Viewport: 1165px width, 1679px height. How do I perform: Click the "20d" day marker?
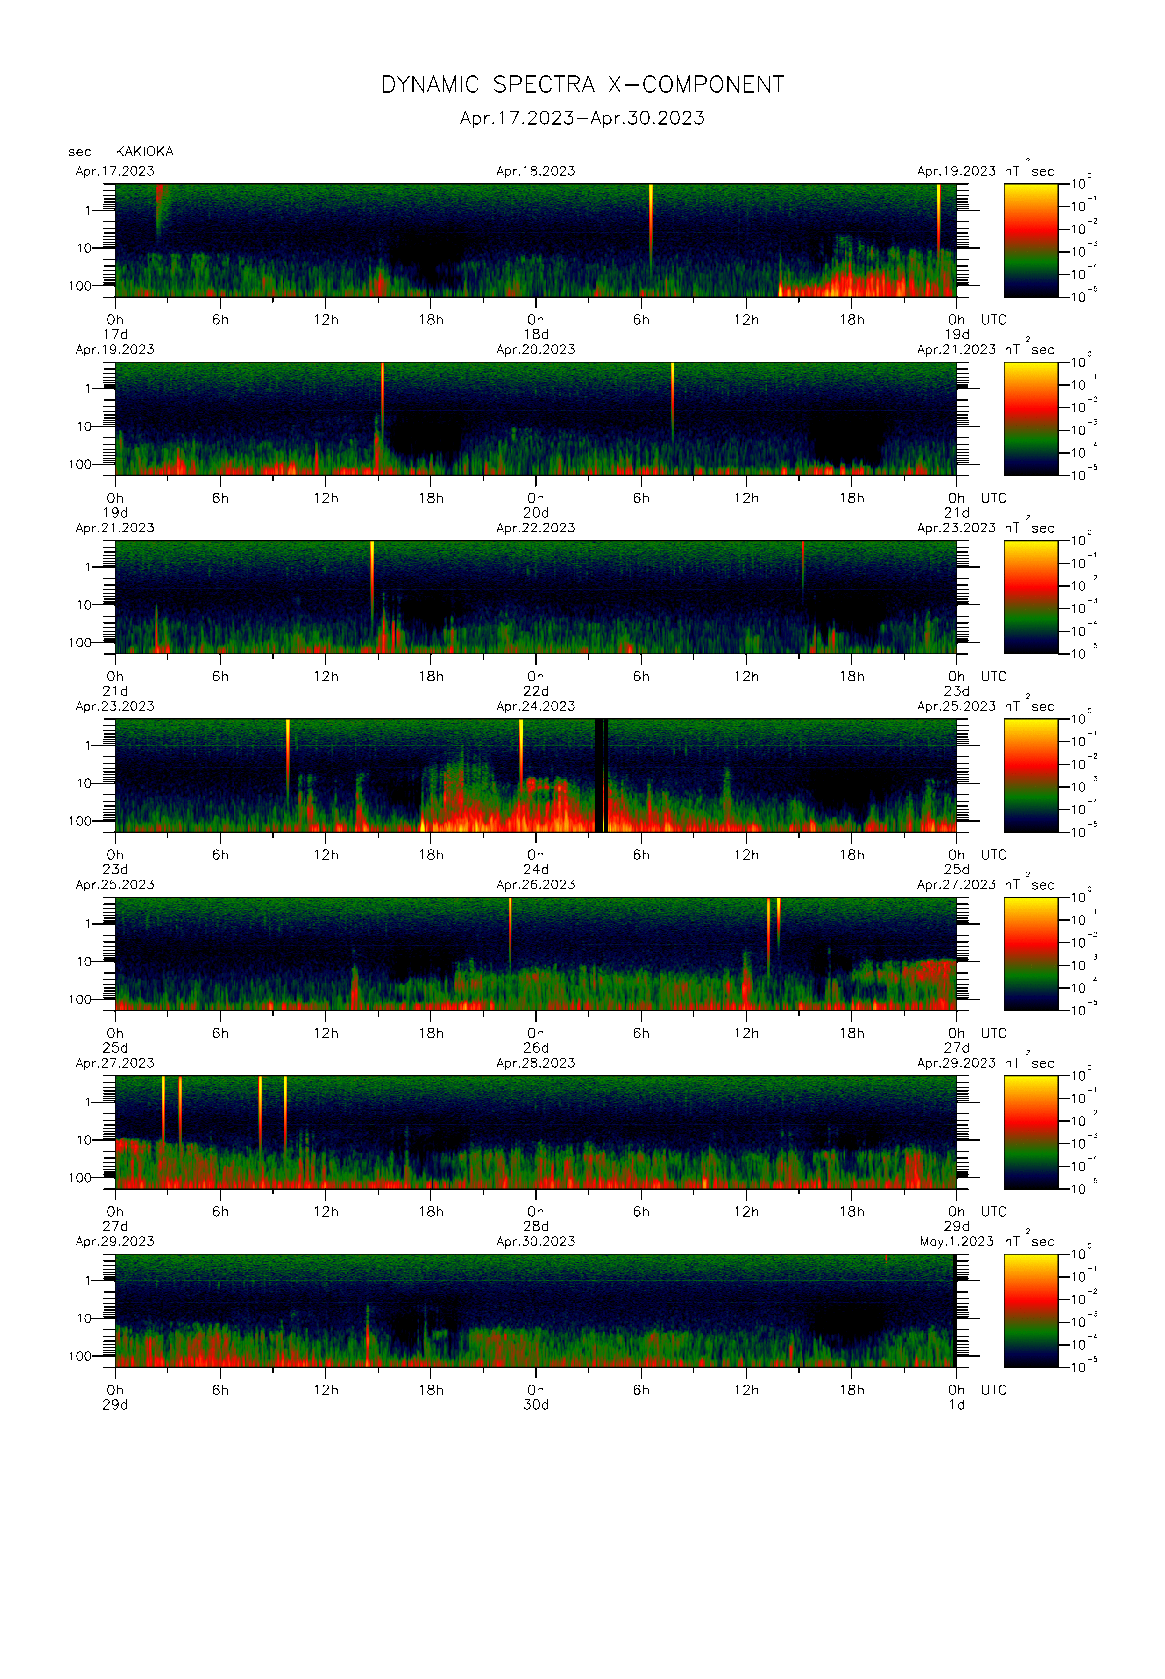[536, 512]
